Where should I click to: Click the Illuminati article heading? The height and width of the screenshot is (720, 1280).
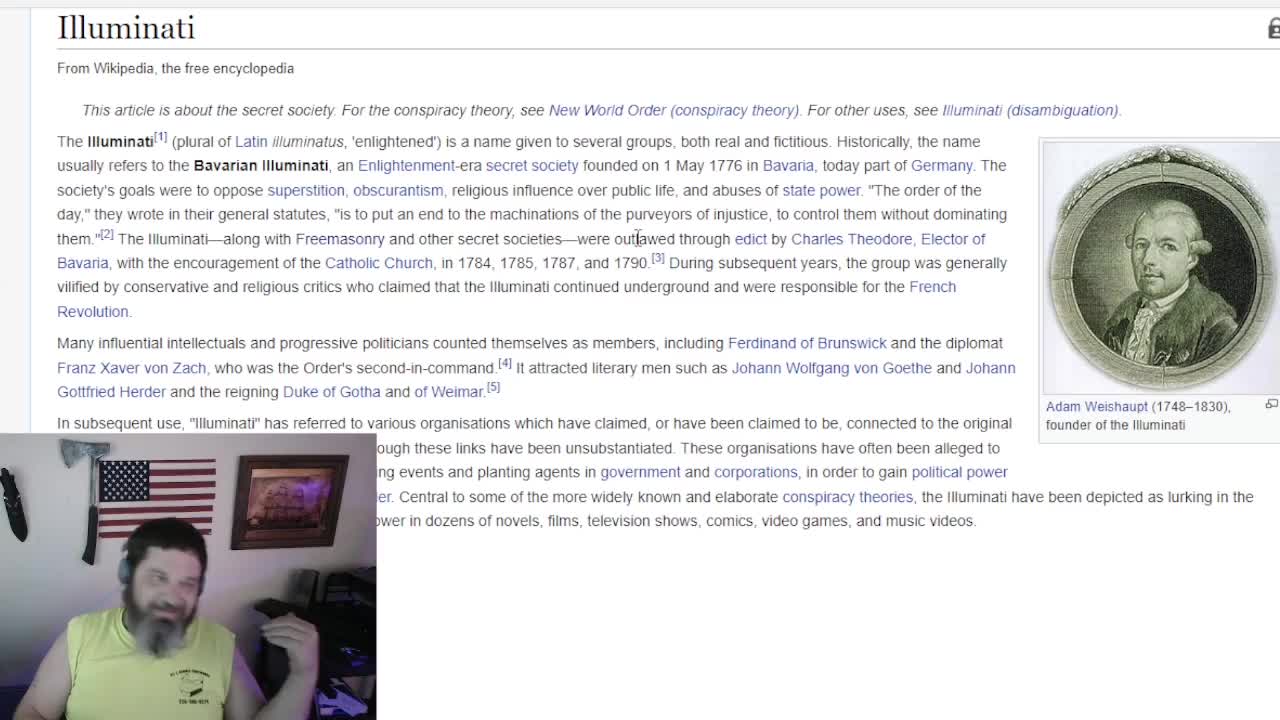pyautogui.click(x=126, y=28)
